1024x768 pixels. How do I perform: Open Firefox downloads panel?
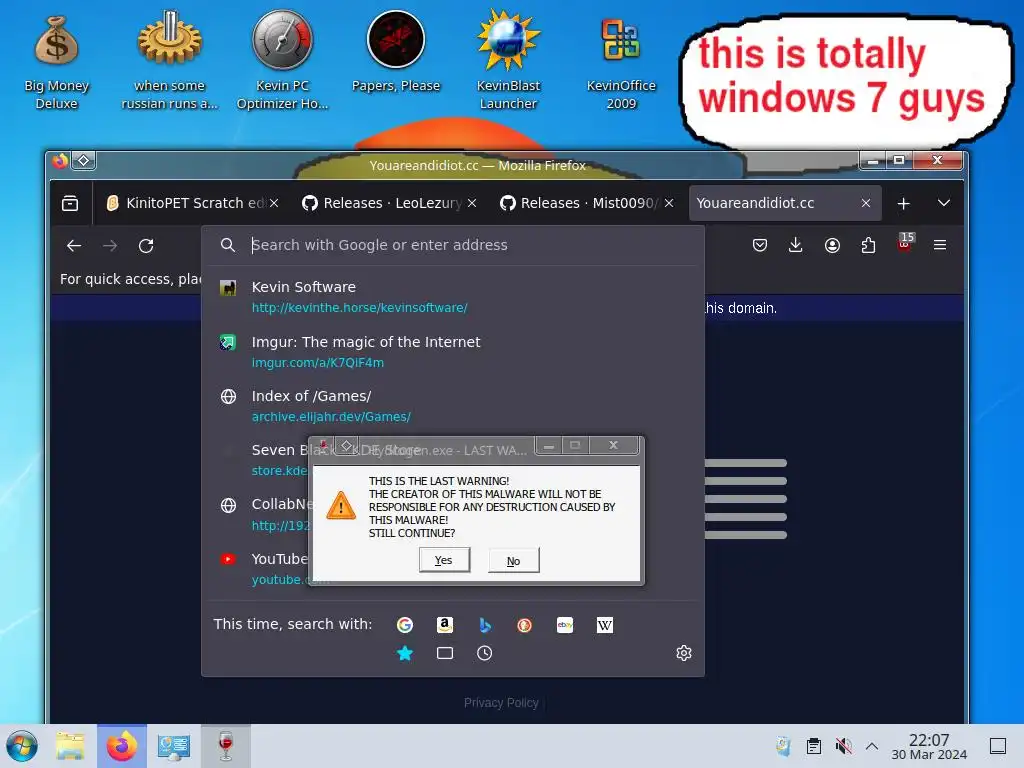click(795, 245)
